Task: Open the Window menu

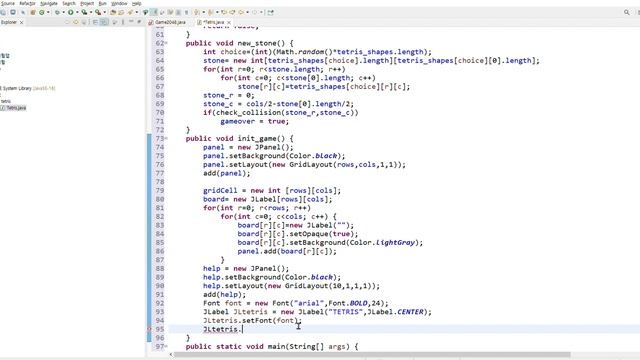Action: (x=119, y=3)
